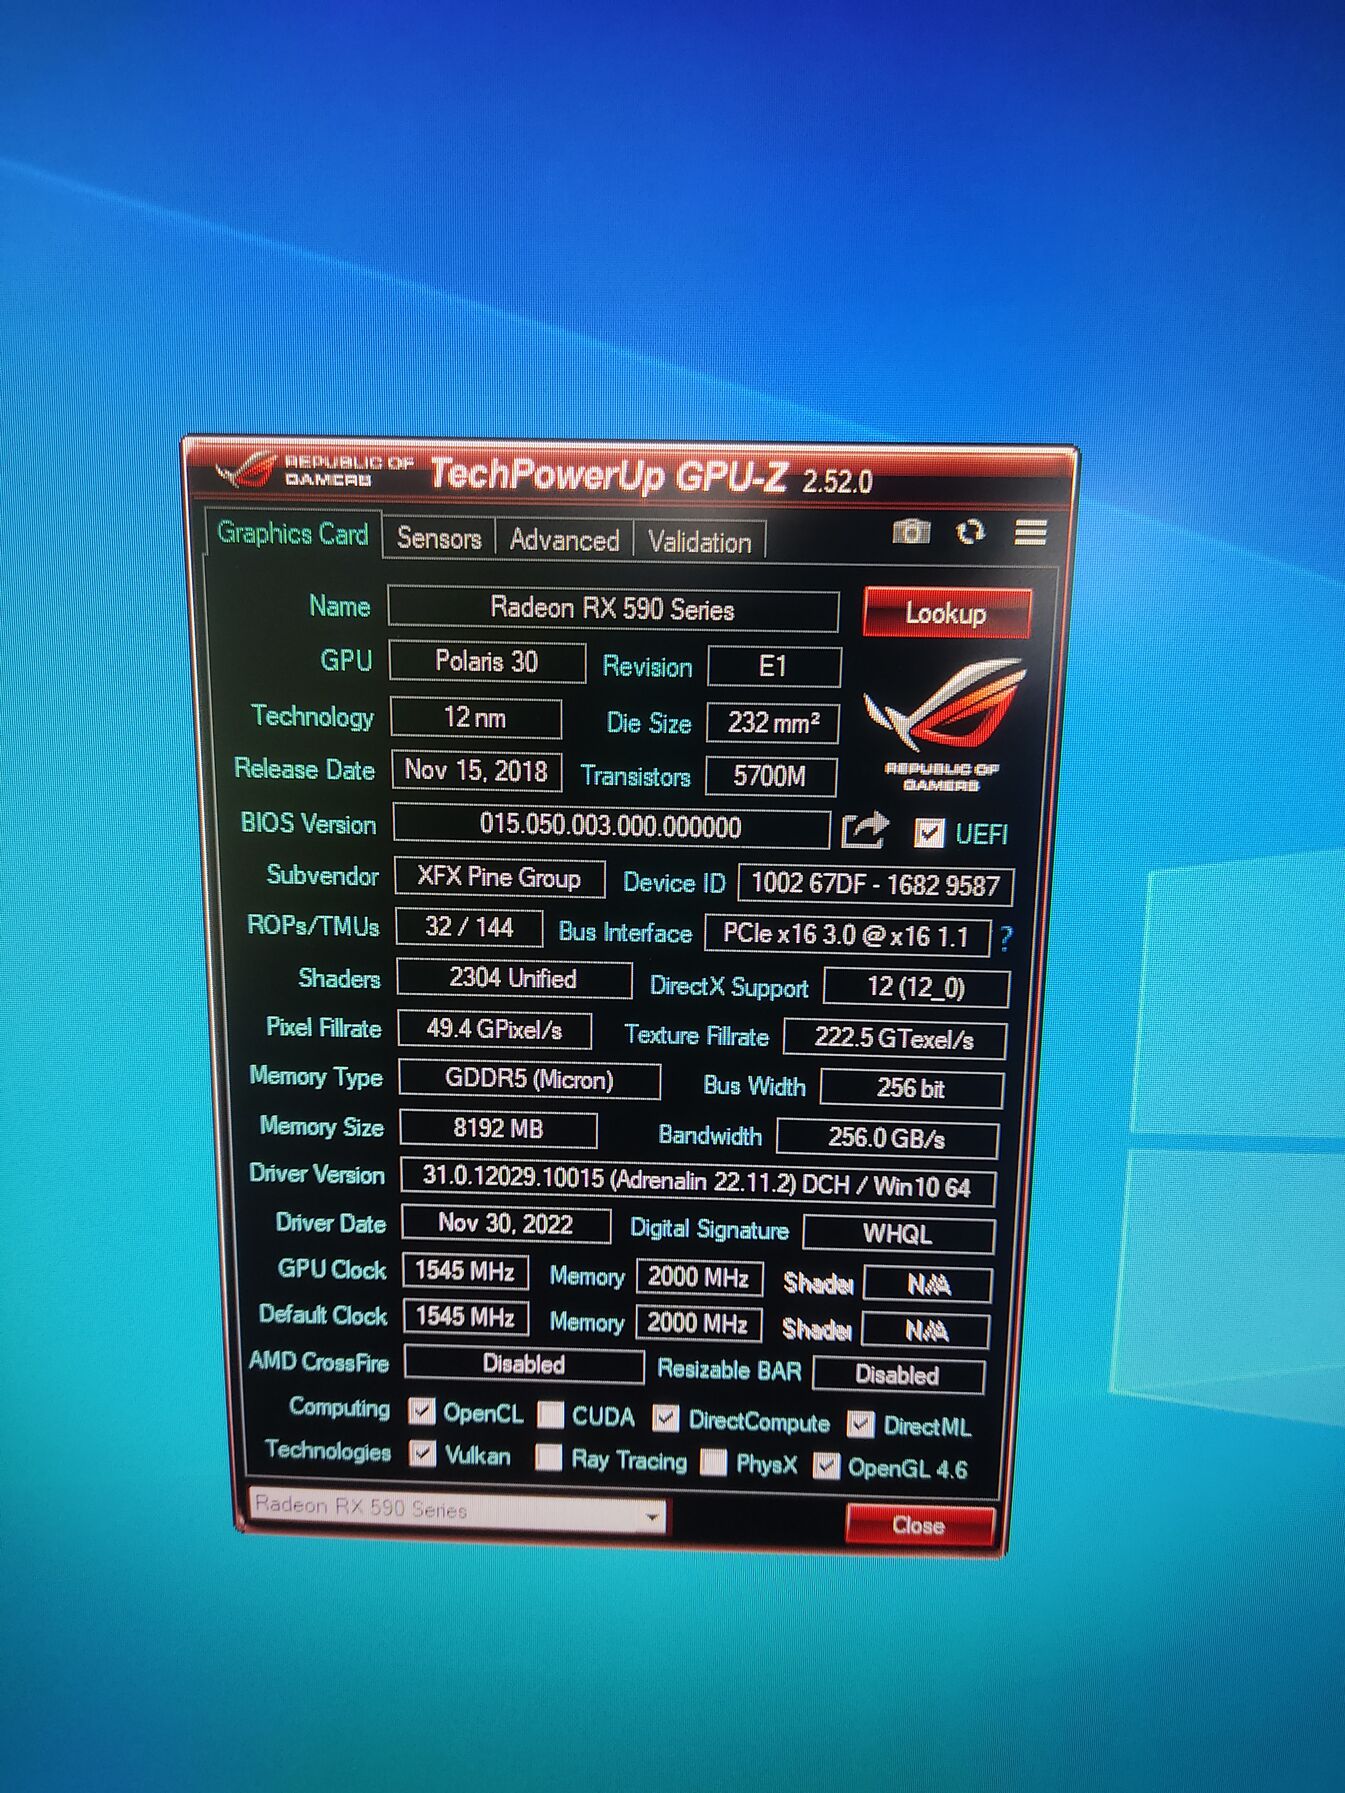Open the hamburger menu icon

[x=1030, y=532]
